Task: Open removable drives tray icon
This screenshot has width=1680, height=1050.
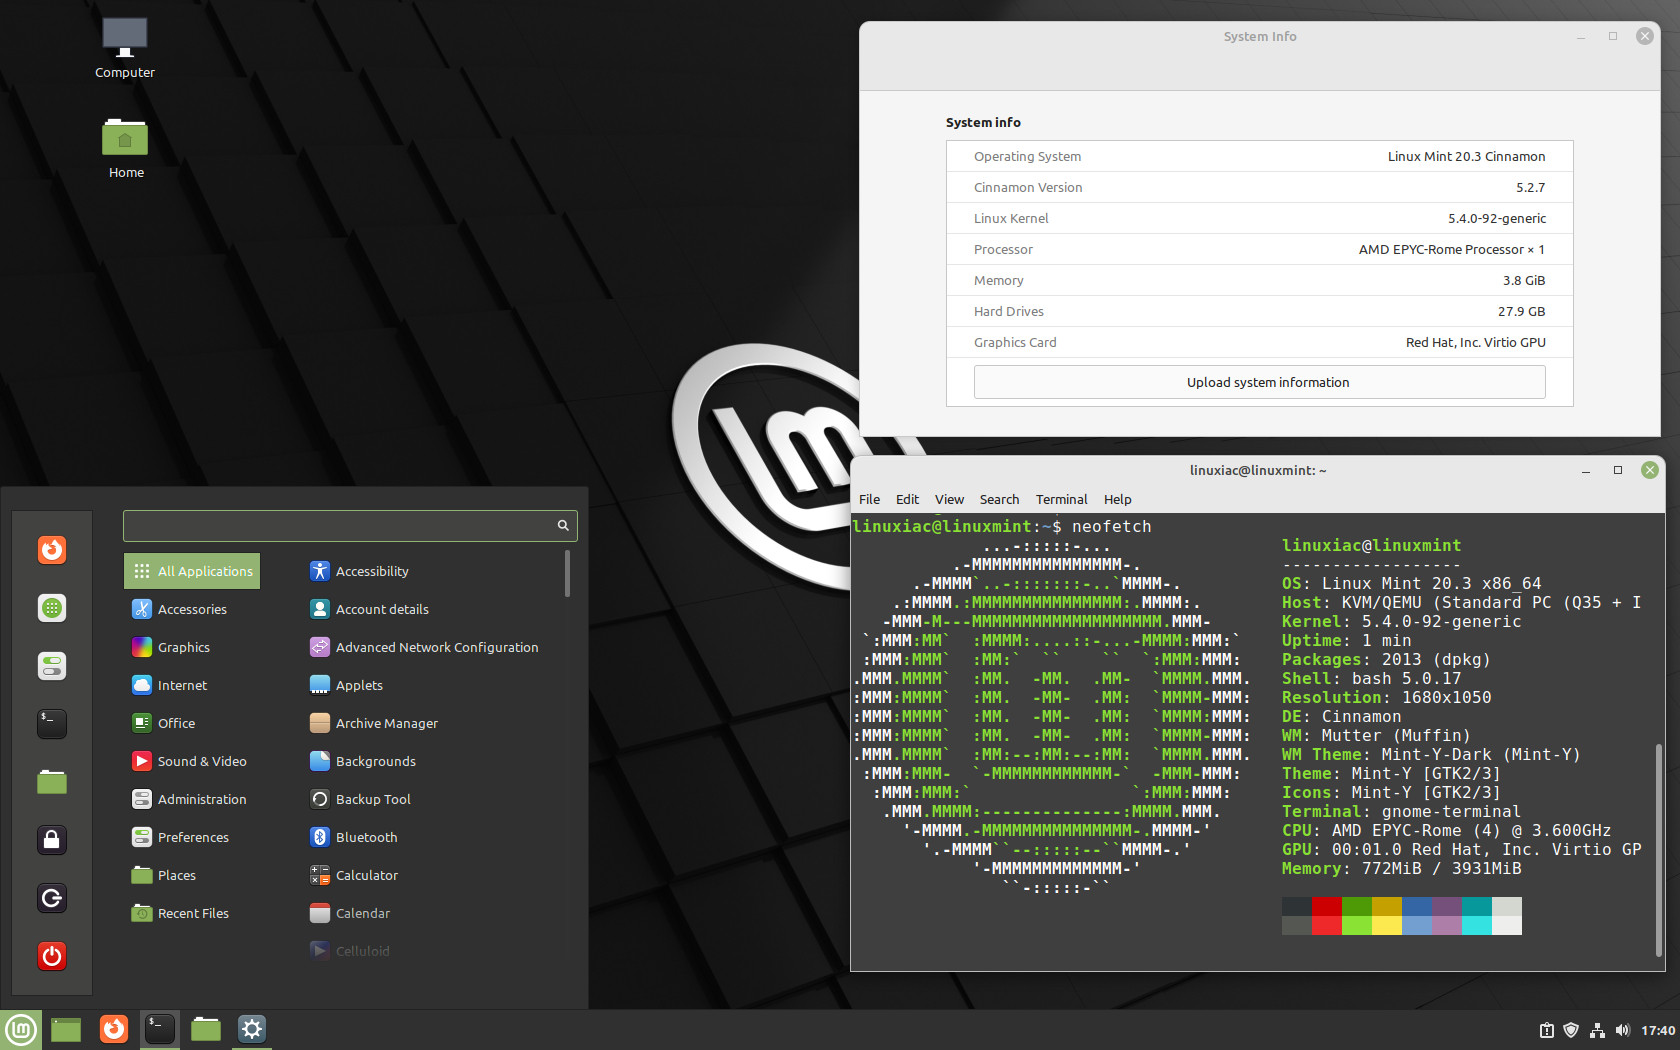Action: pos(1546,1030)
